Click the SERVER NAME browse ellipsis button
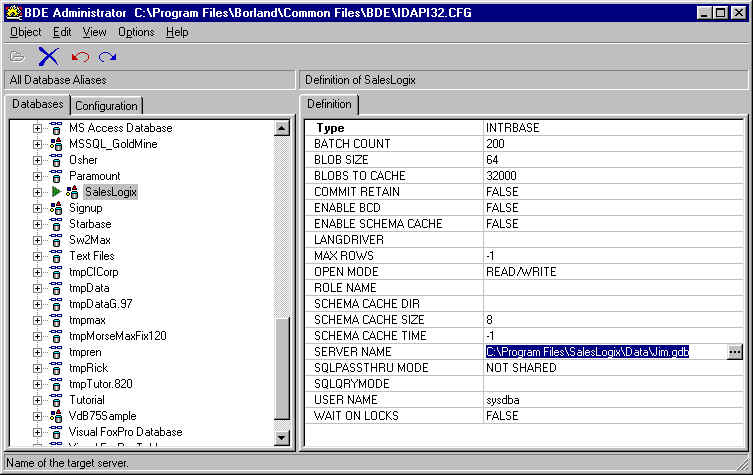The width and height of the screenshot is (753, 475). tap(735, 352)
